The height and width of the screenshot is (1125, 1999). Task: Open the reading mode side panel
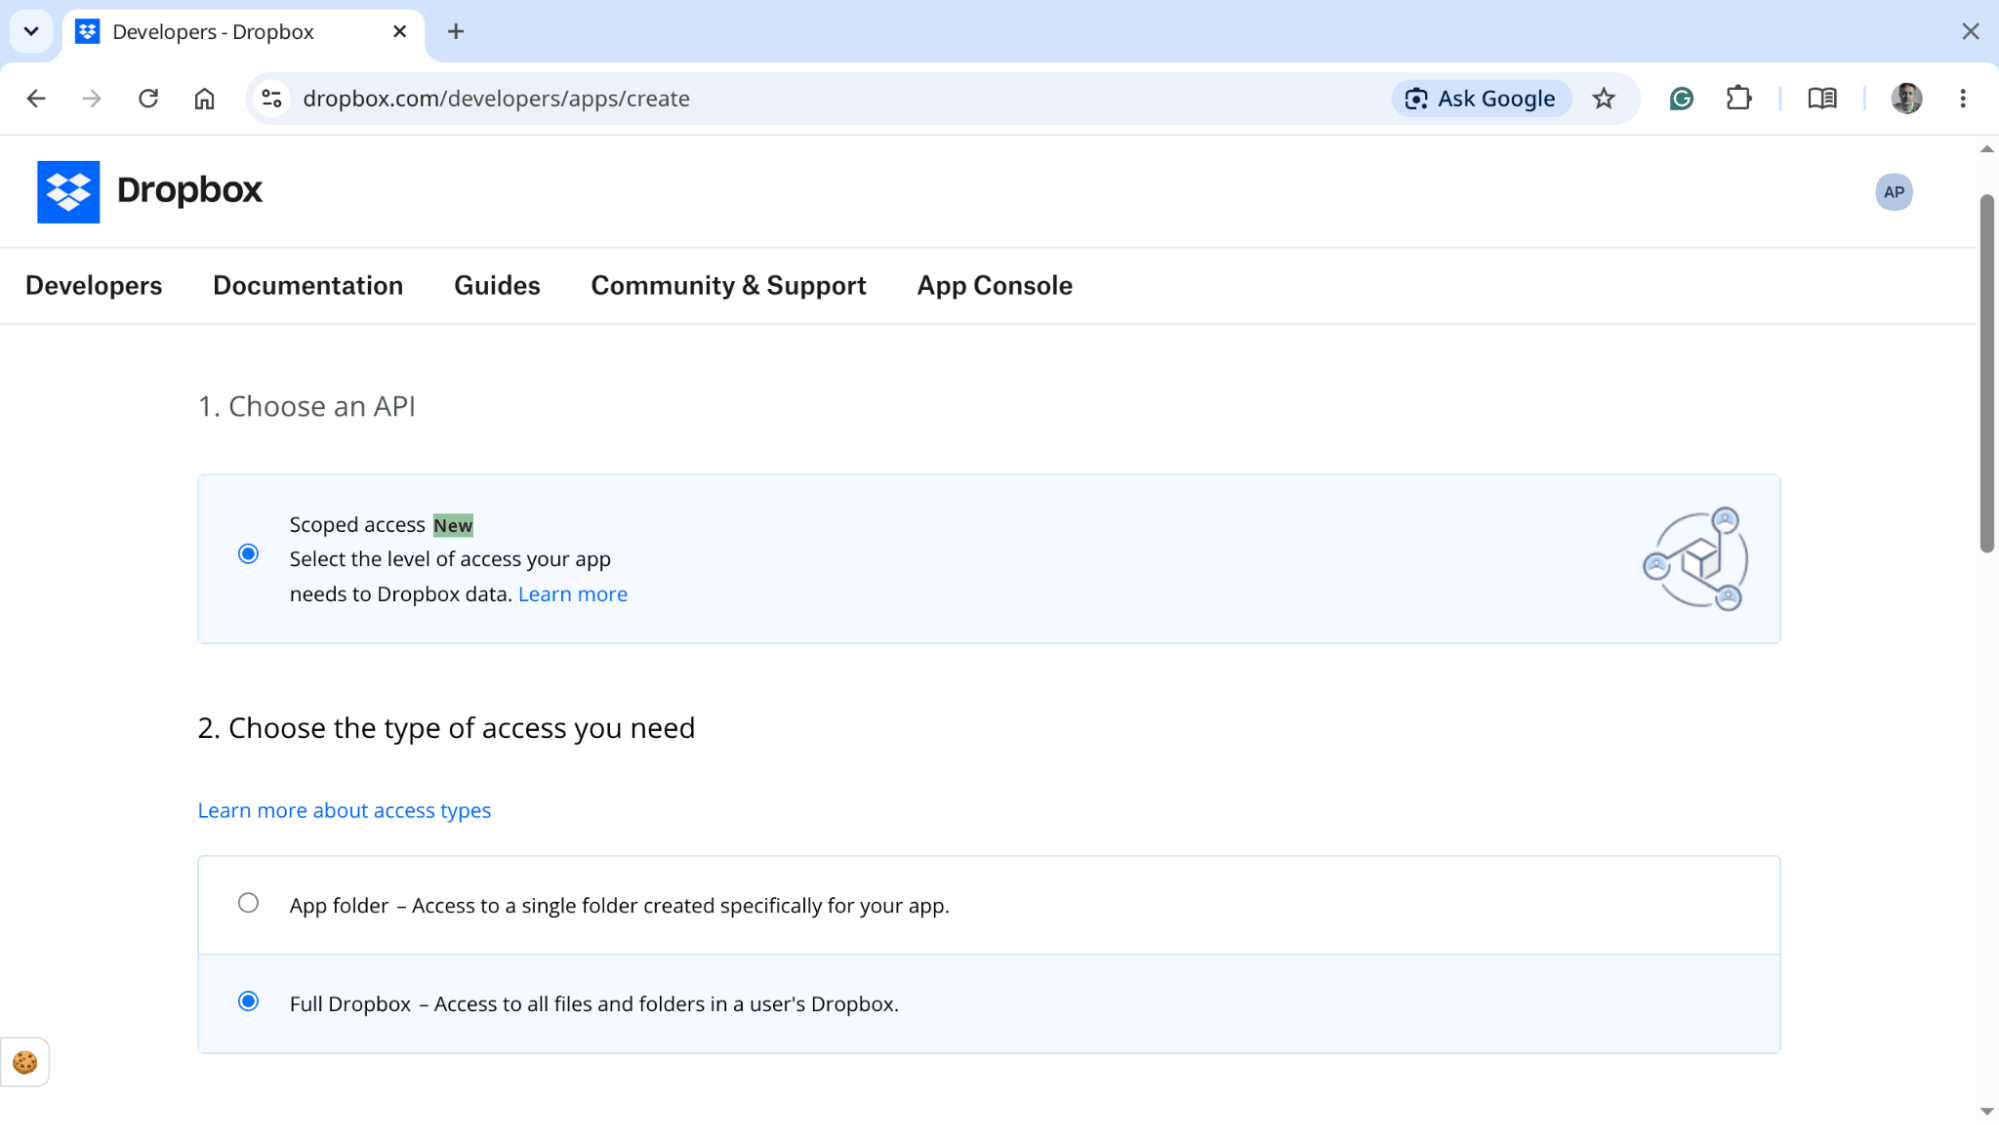pos(1822,98)
